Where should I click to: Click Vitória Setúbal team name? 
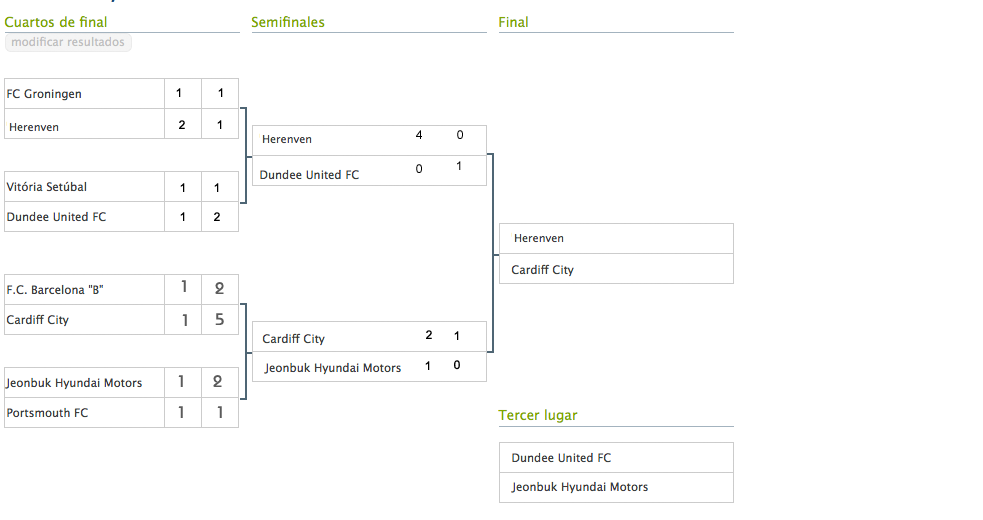pyautogui.click(x=46, y=187)
